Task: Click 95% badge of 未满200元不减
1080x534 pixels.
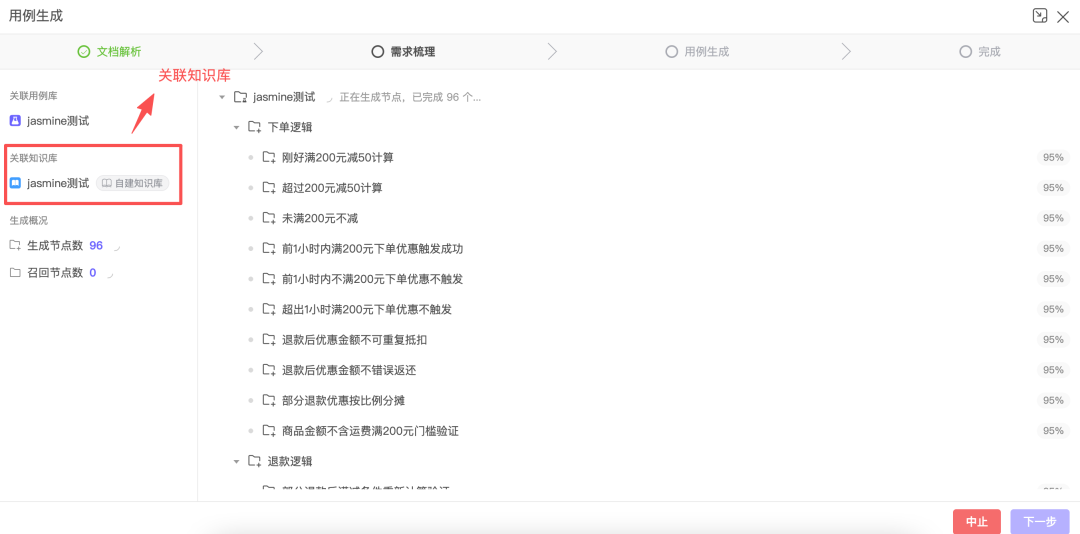Action: [x=1054, y=218]
